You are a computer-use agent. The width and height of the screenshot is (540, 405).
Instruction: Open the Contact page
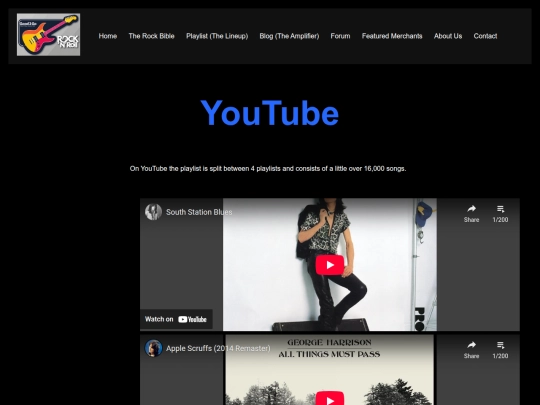485,36
